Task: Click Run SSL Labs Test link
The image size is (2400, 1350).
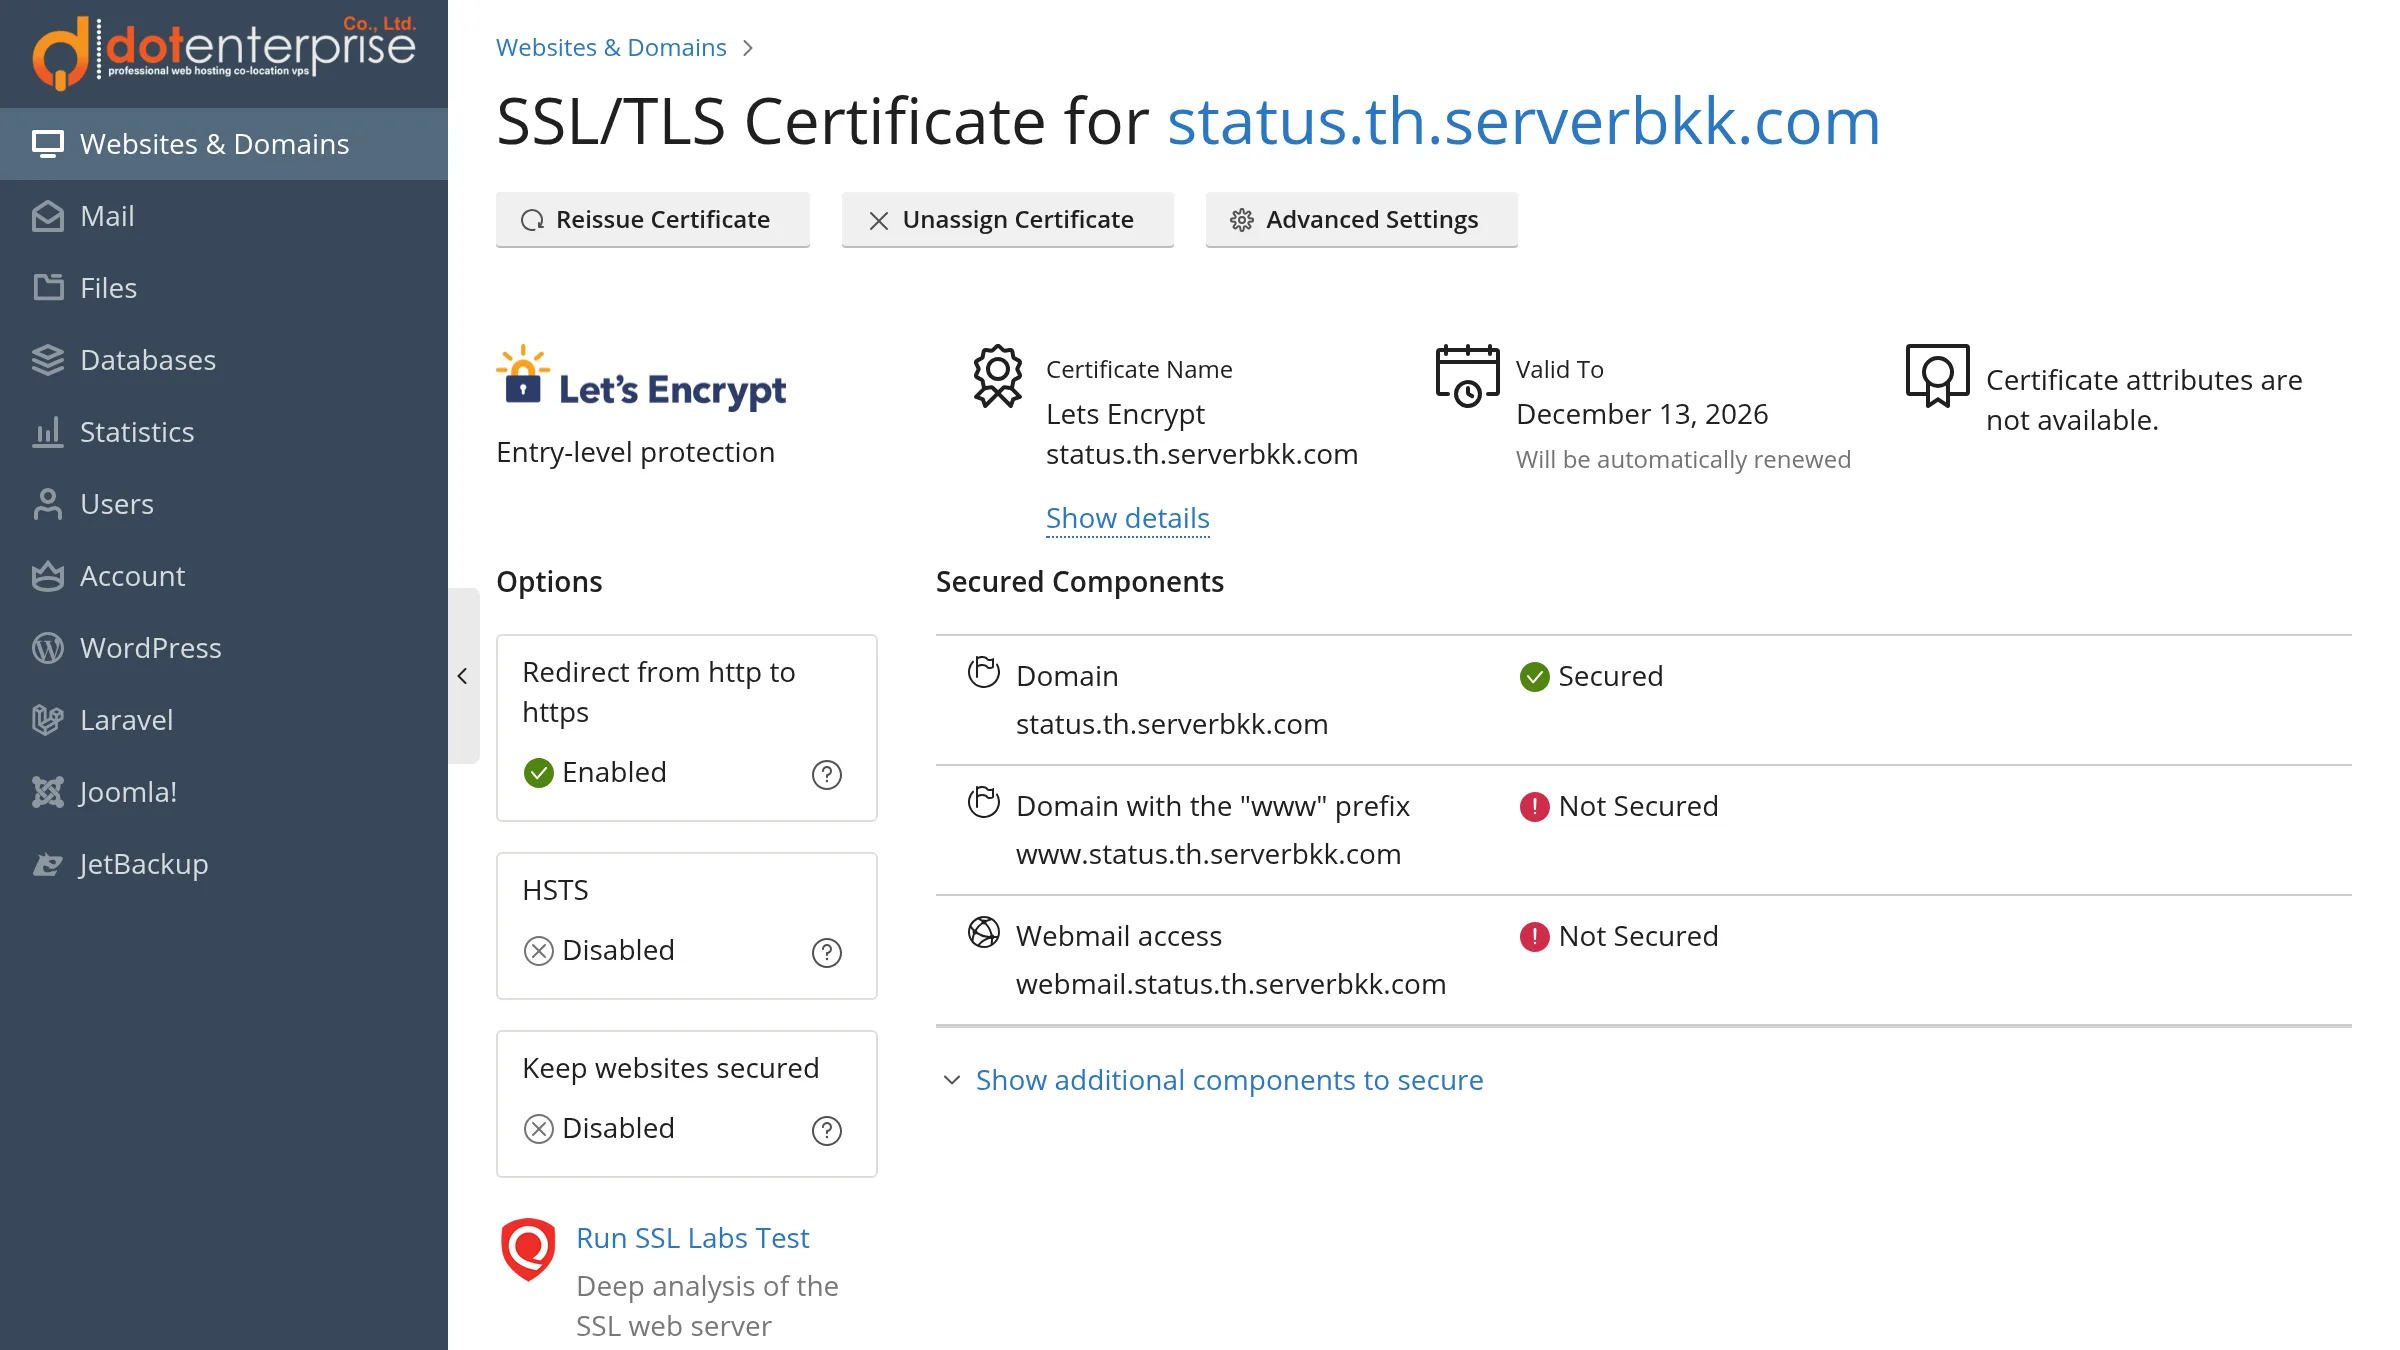Action: (693, 1238)
